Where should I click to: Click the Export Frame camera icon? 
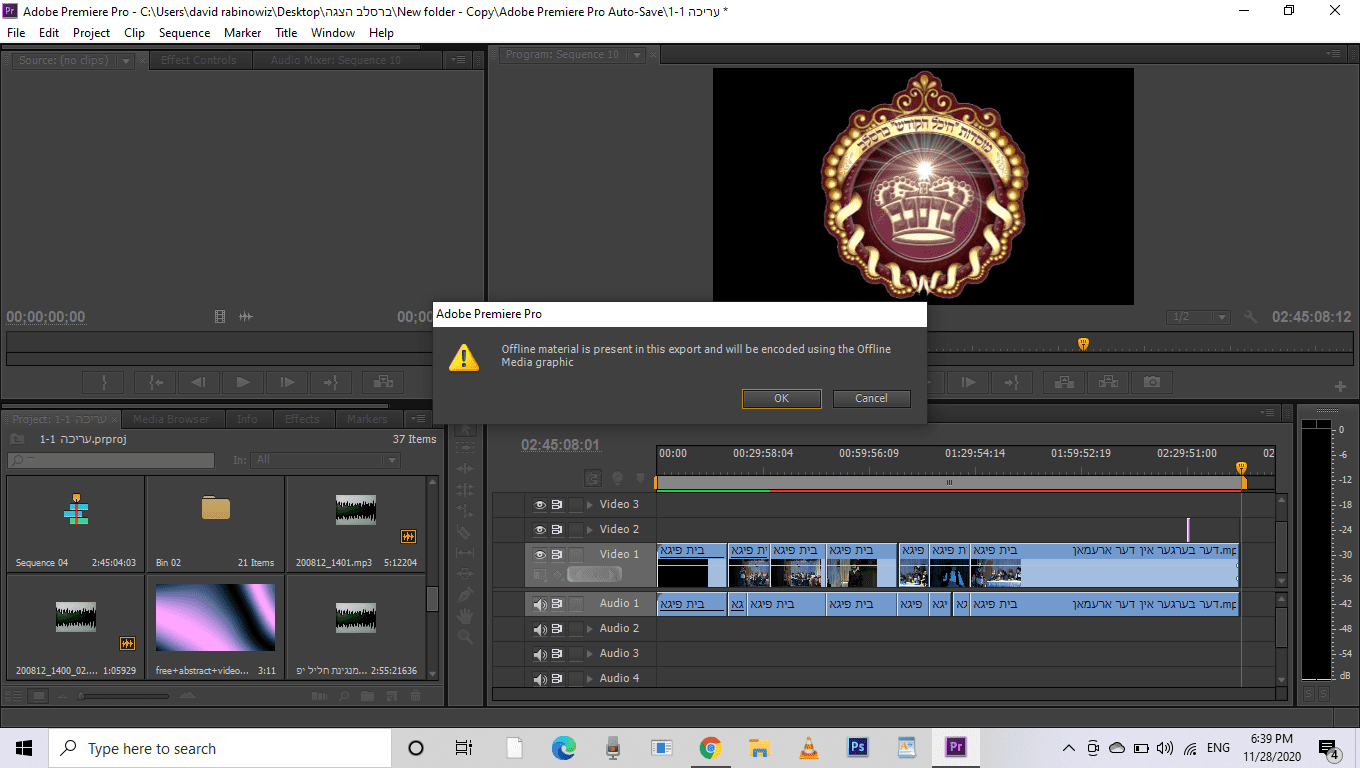pos(1153,382)
